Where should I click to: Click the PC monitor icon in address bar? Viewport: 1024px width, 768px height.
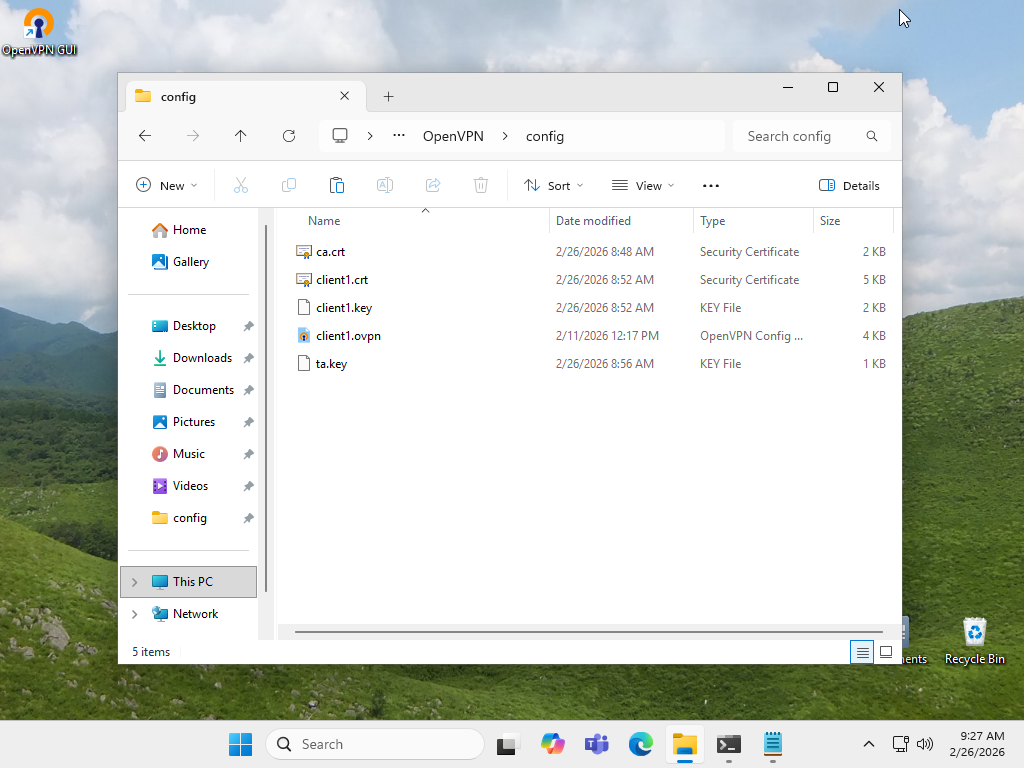click(340, 136)
